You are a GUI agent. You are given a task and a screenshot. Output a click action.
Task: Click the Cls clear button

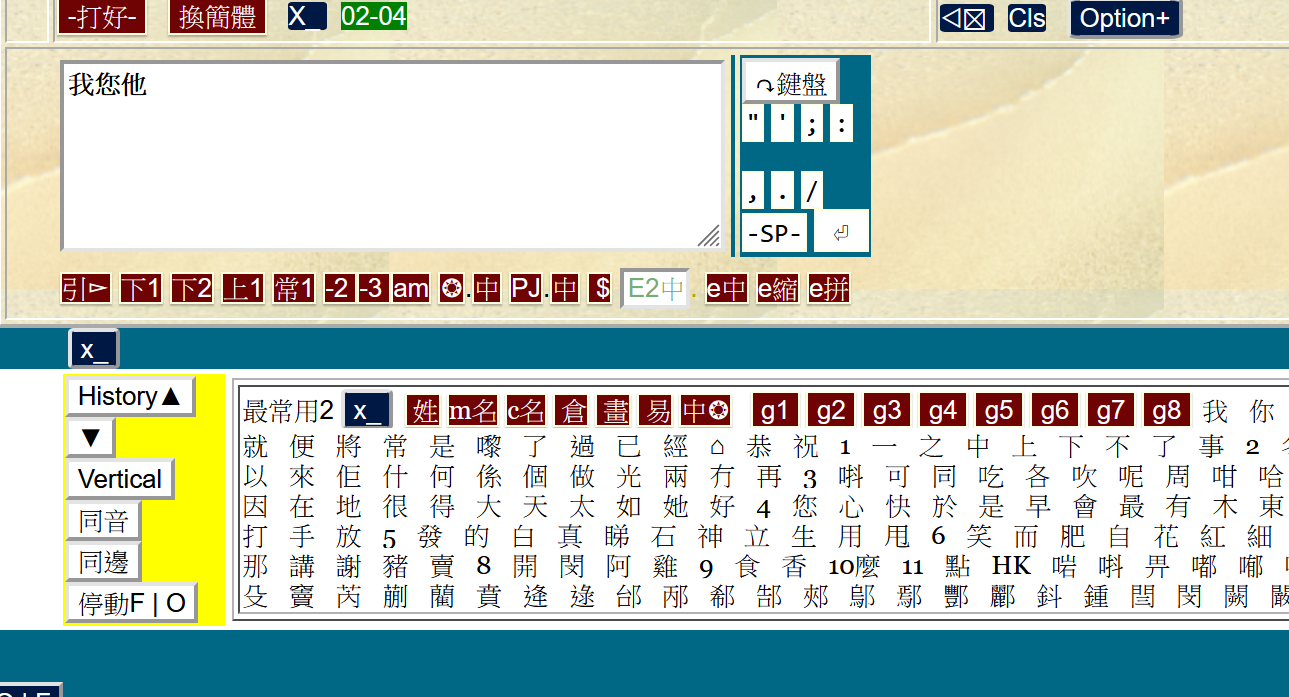pos(1027,18)
